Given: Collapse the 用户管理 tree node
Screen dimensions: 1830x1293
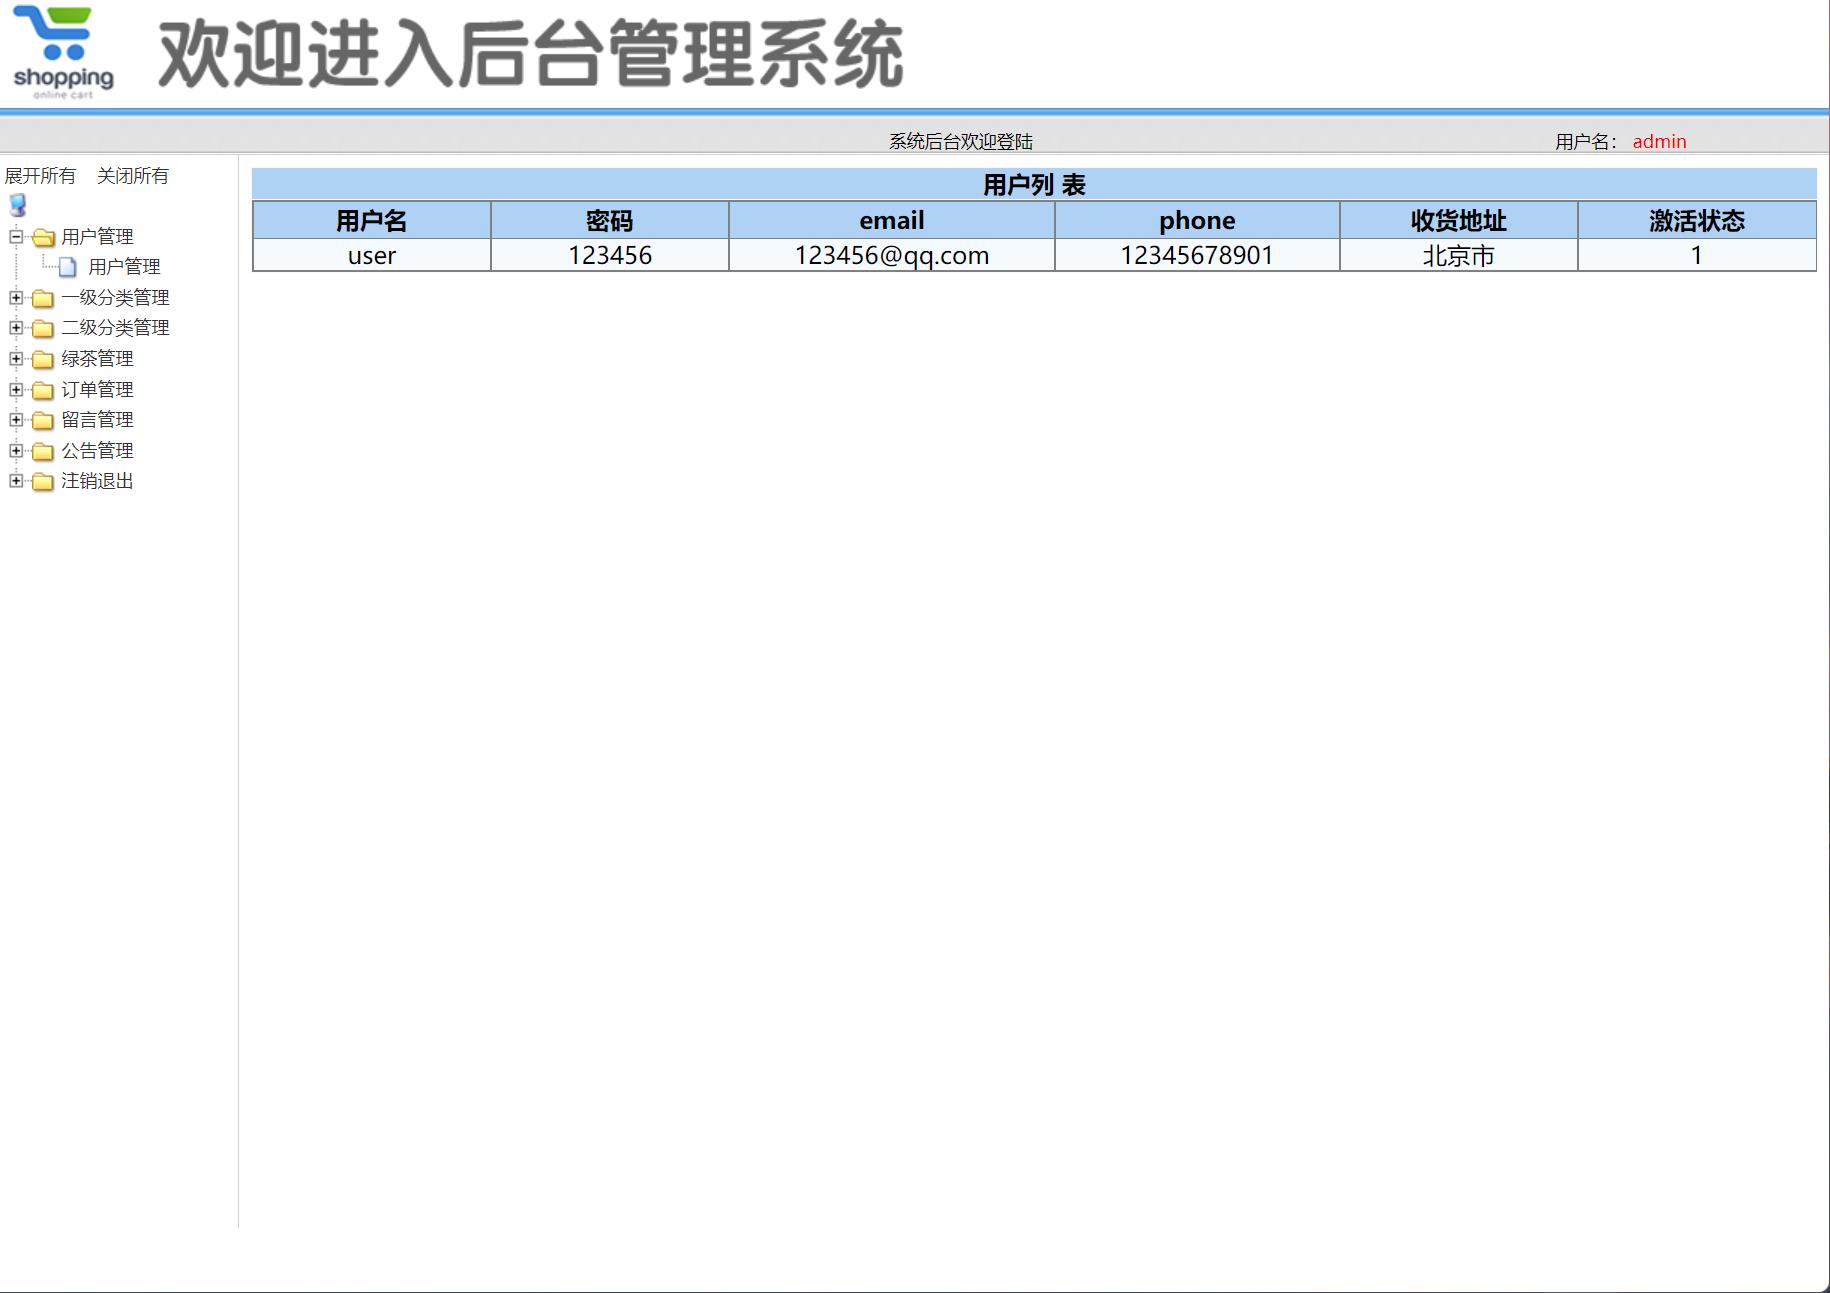Looking at the screenshot, I should pos(14,237).
